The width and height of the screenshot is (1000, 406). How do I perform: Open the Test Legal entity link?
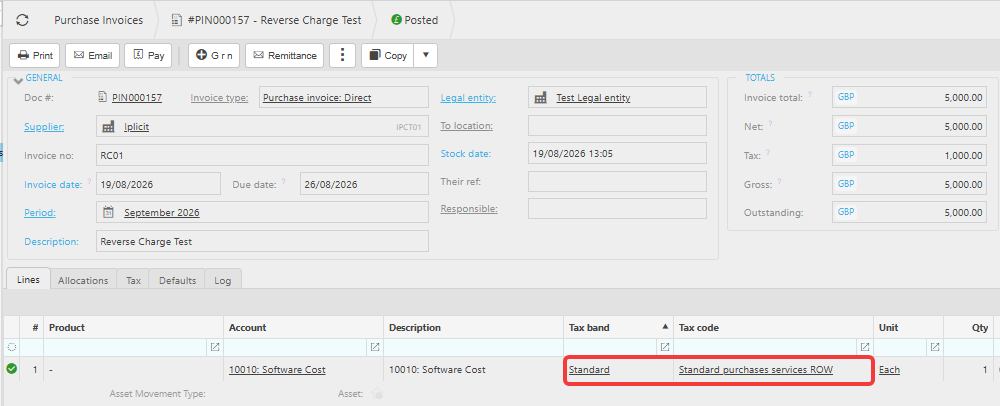[593, 98]
